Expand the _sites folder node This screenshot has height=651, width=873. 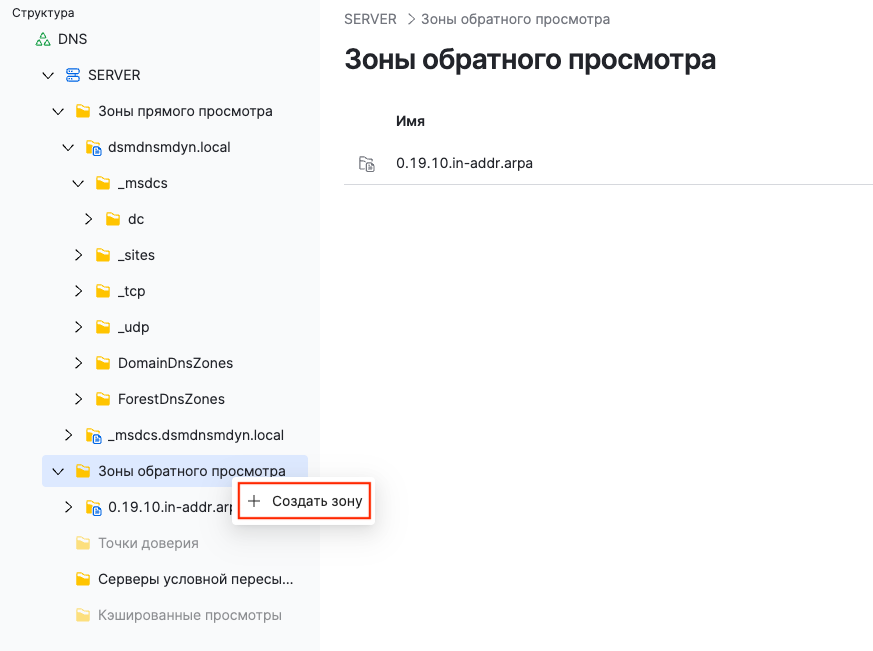coord(79,255)
